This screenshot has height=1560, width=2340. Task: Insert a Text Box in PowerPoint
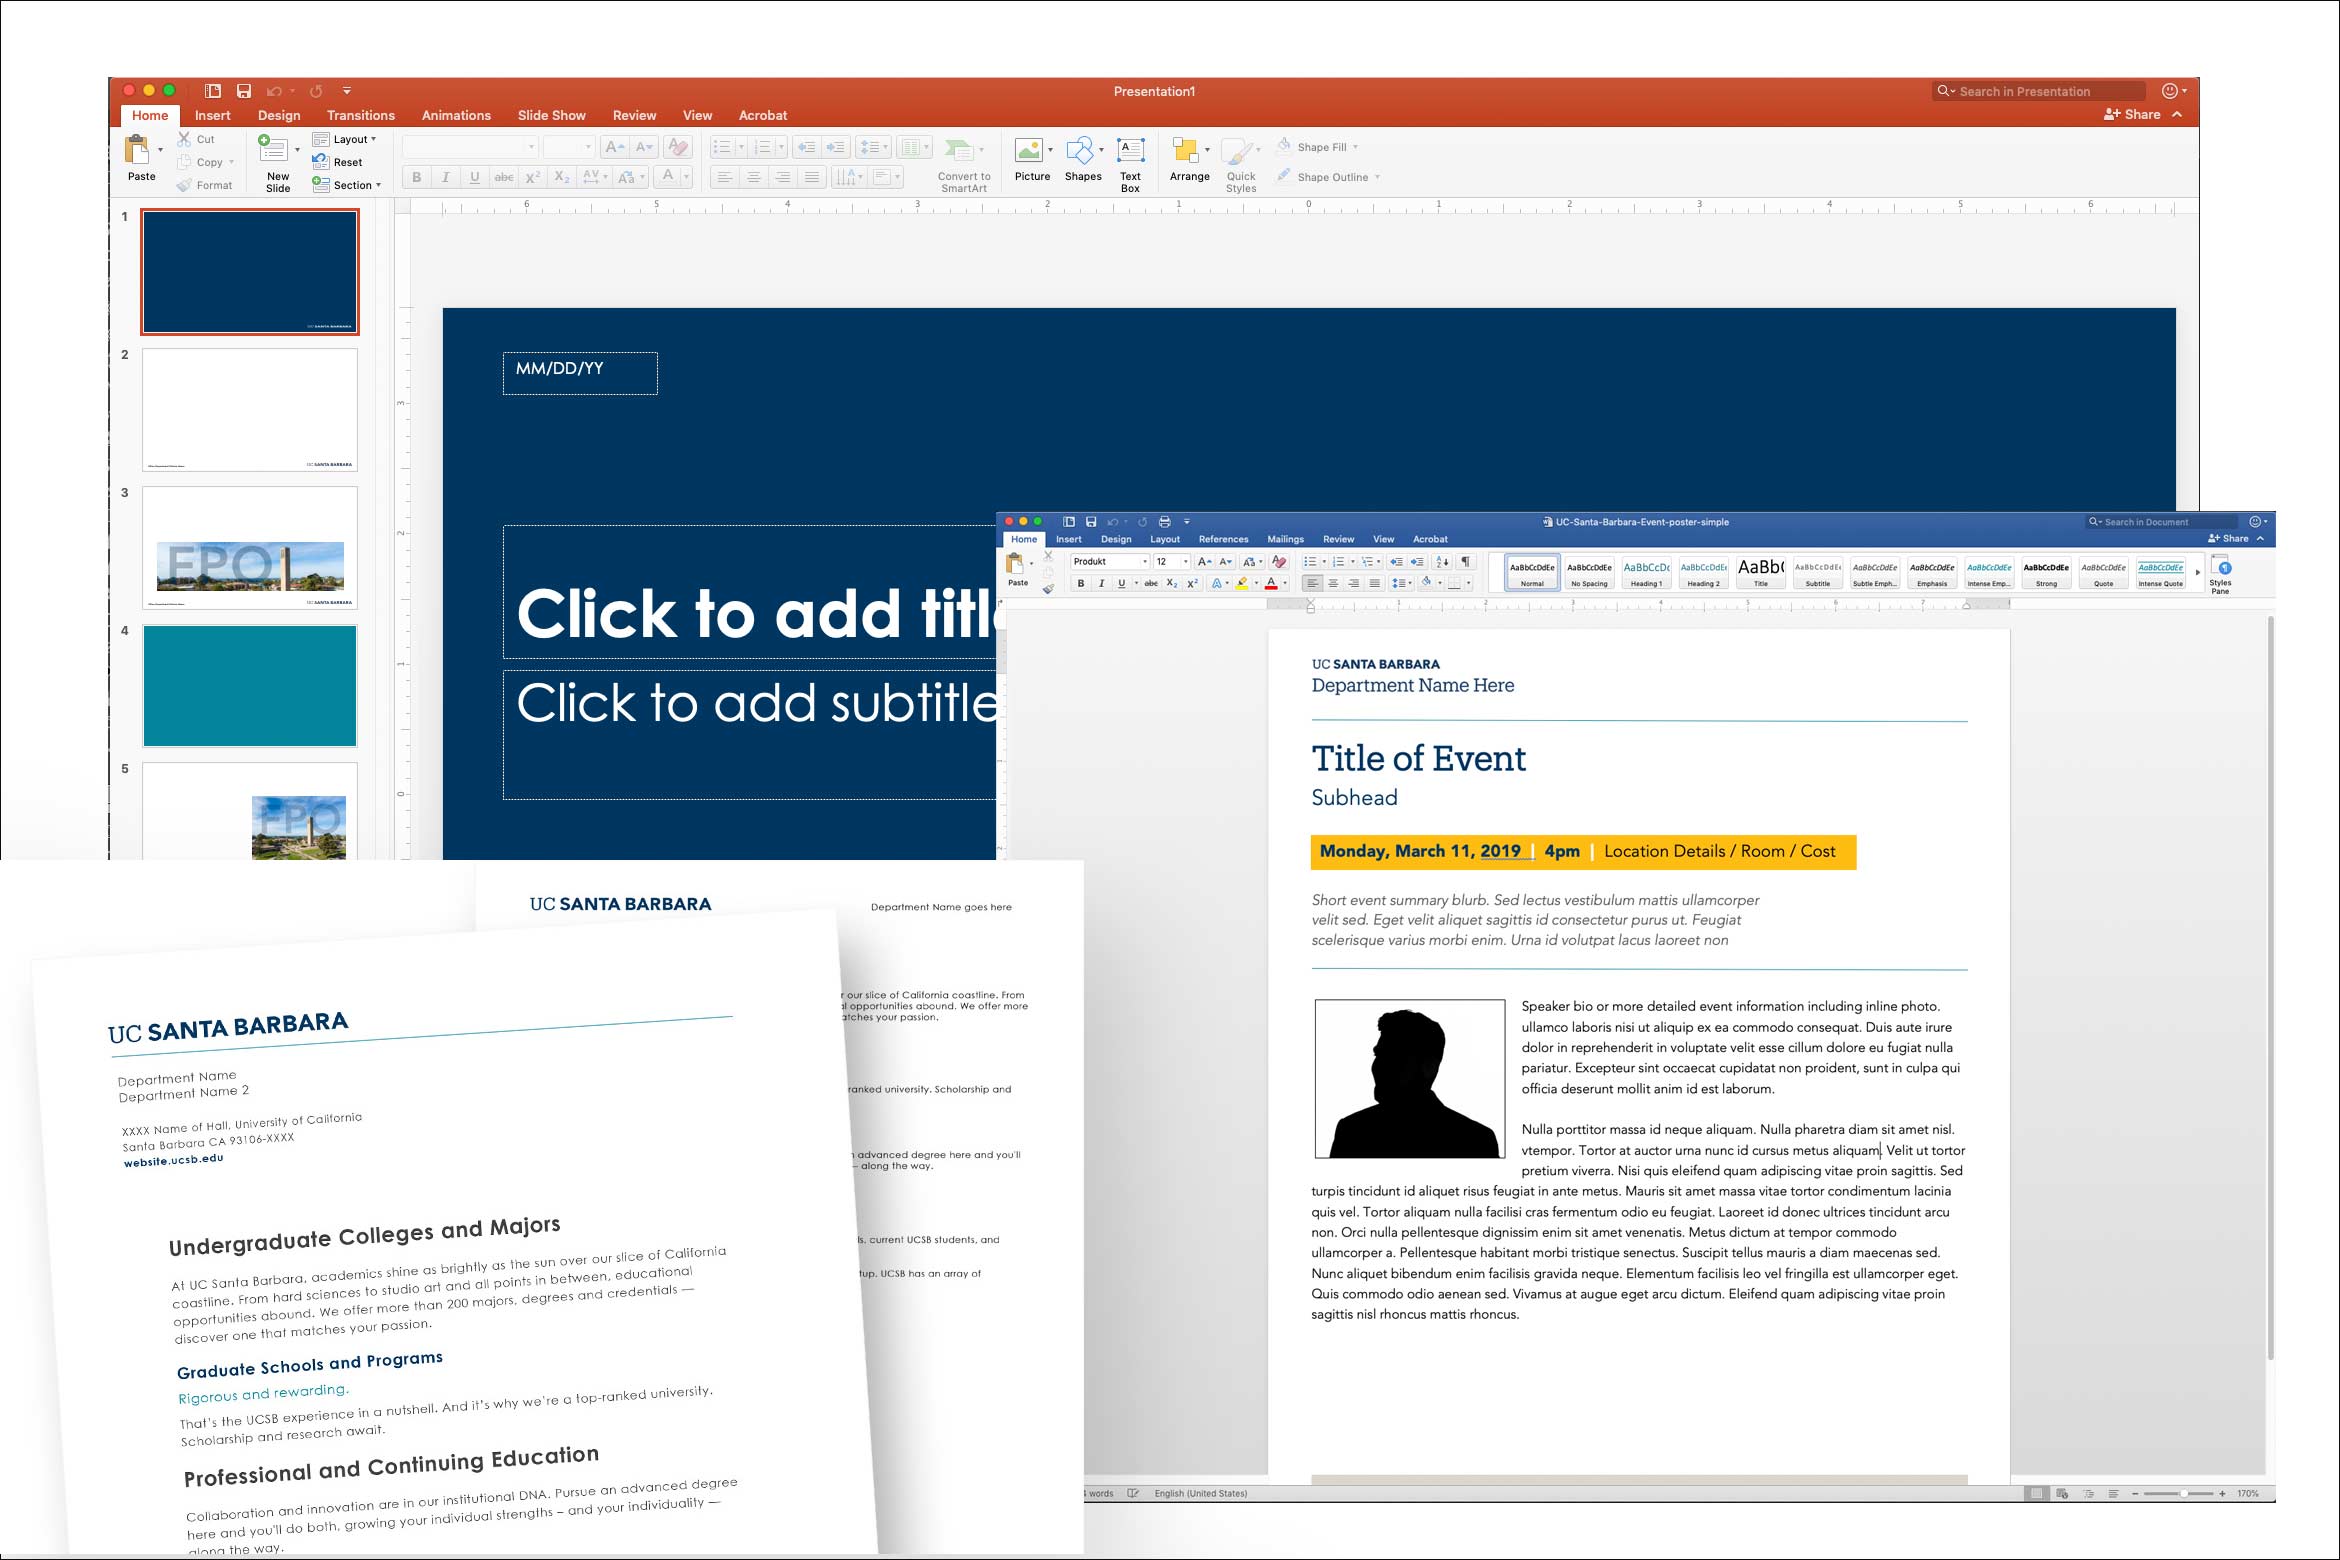(x=1130, y=152)
